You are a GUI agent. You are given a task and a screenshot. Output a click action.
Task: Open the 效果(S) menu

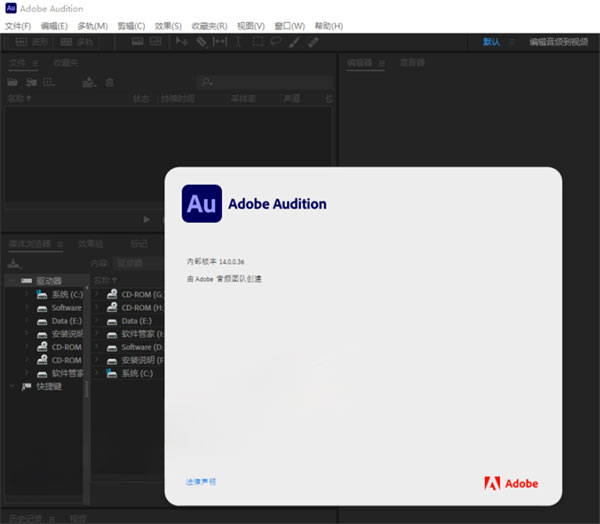coord(168,26)
